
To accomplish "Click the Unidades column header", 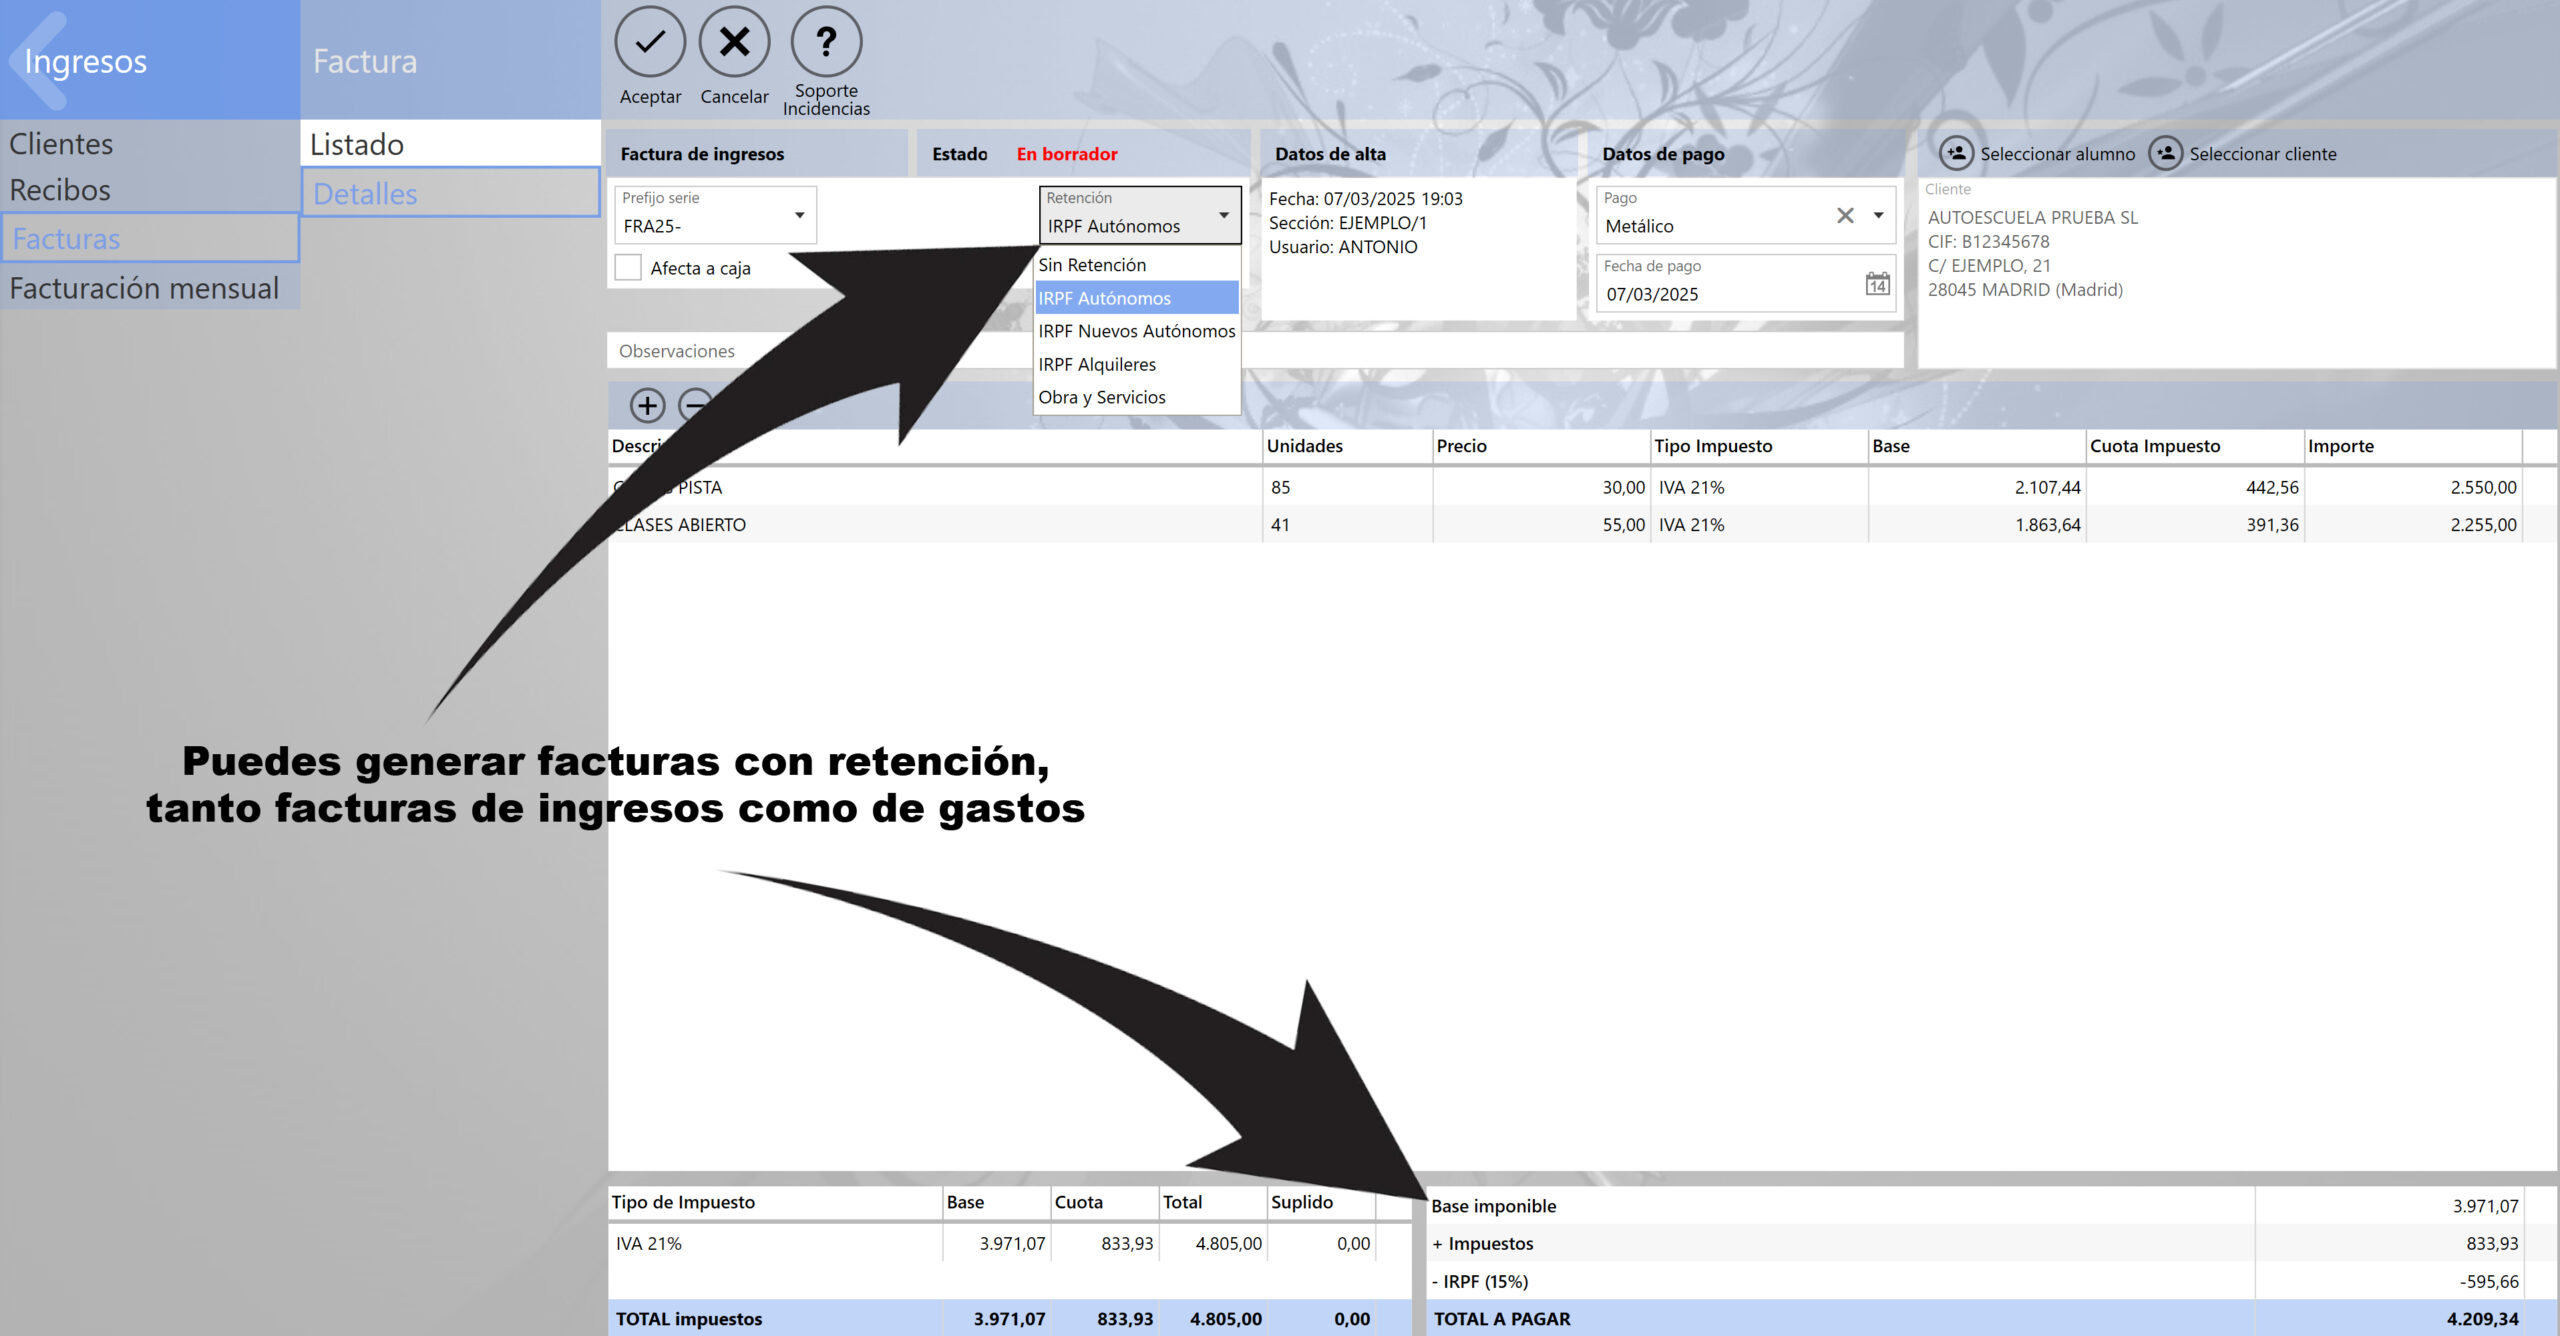I will (x=1347, y=446).
